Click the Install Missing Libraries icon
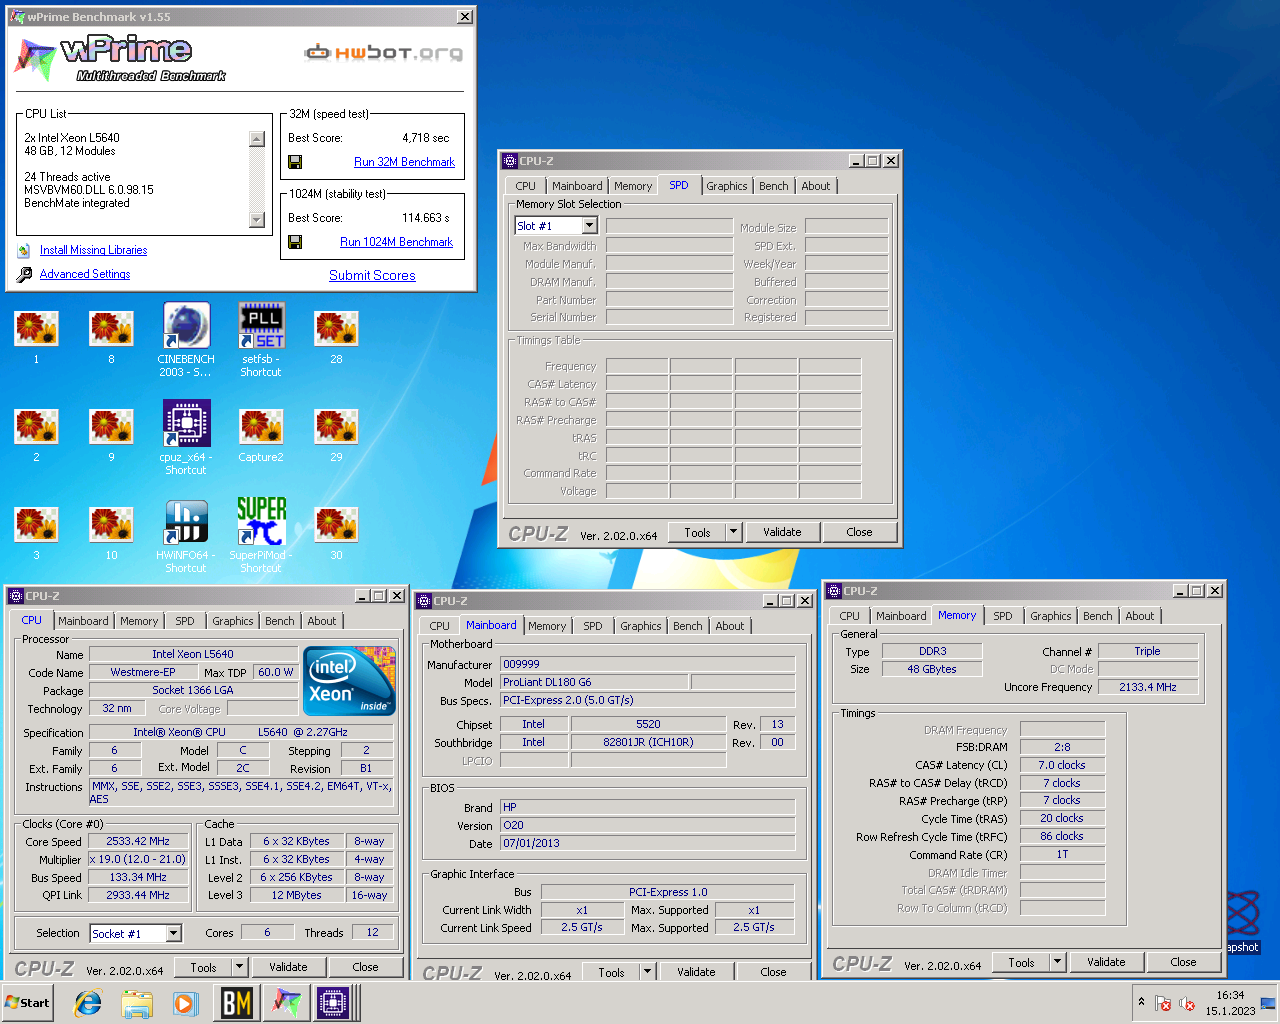 [x=24, y=250]
